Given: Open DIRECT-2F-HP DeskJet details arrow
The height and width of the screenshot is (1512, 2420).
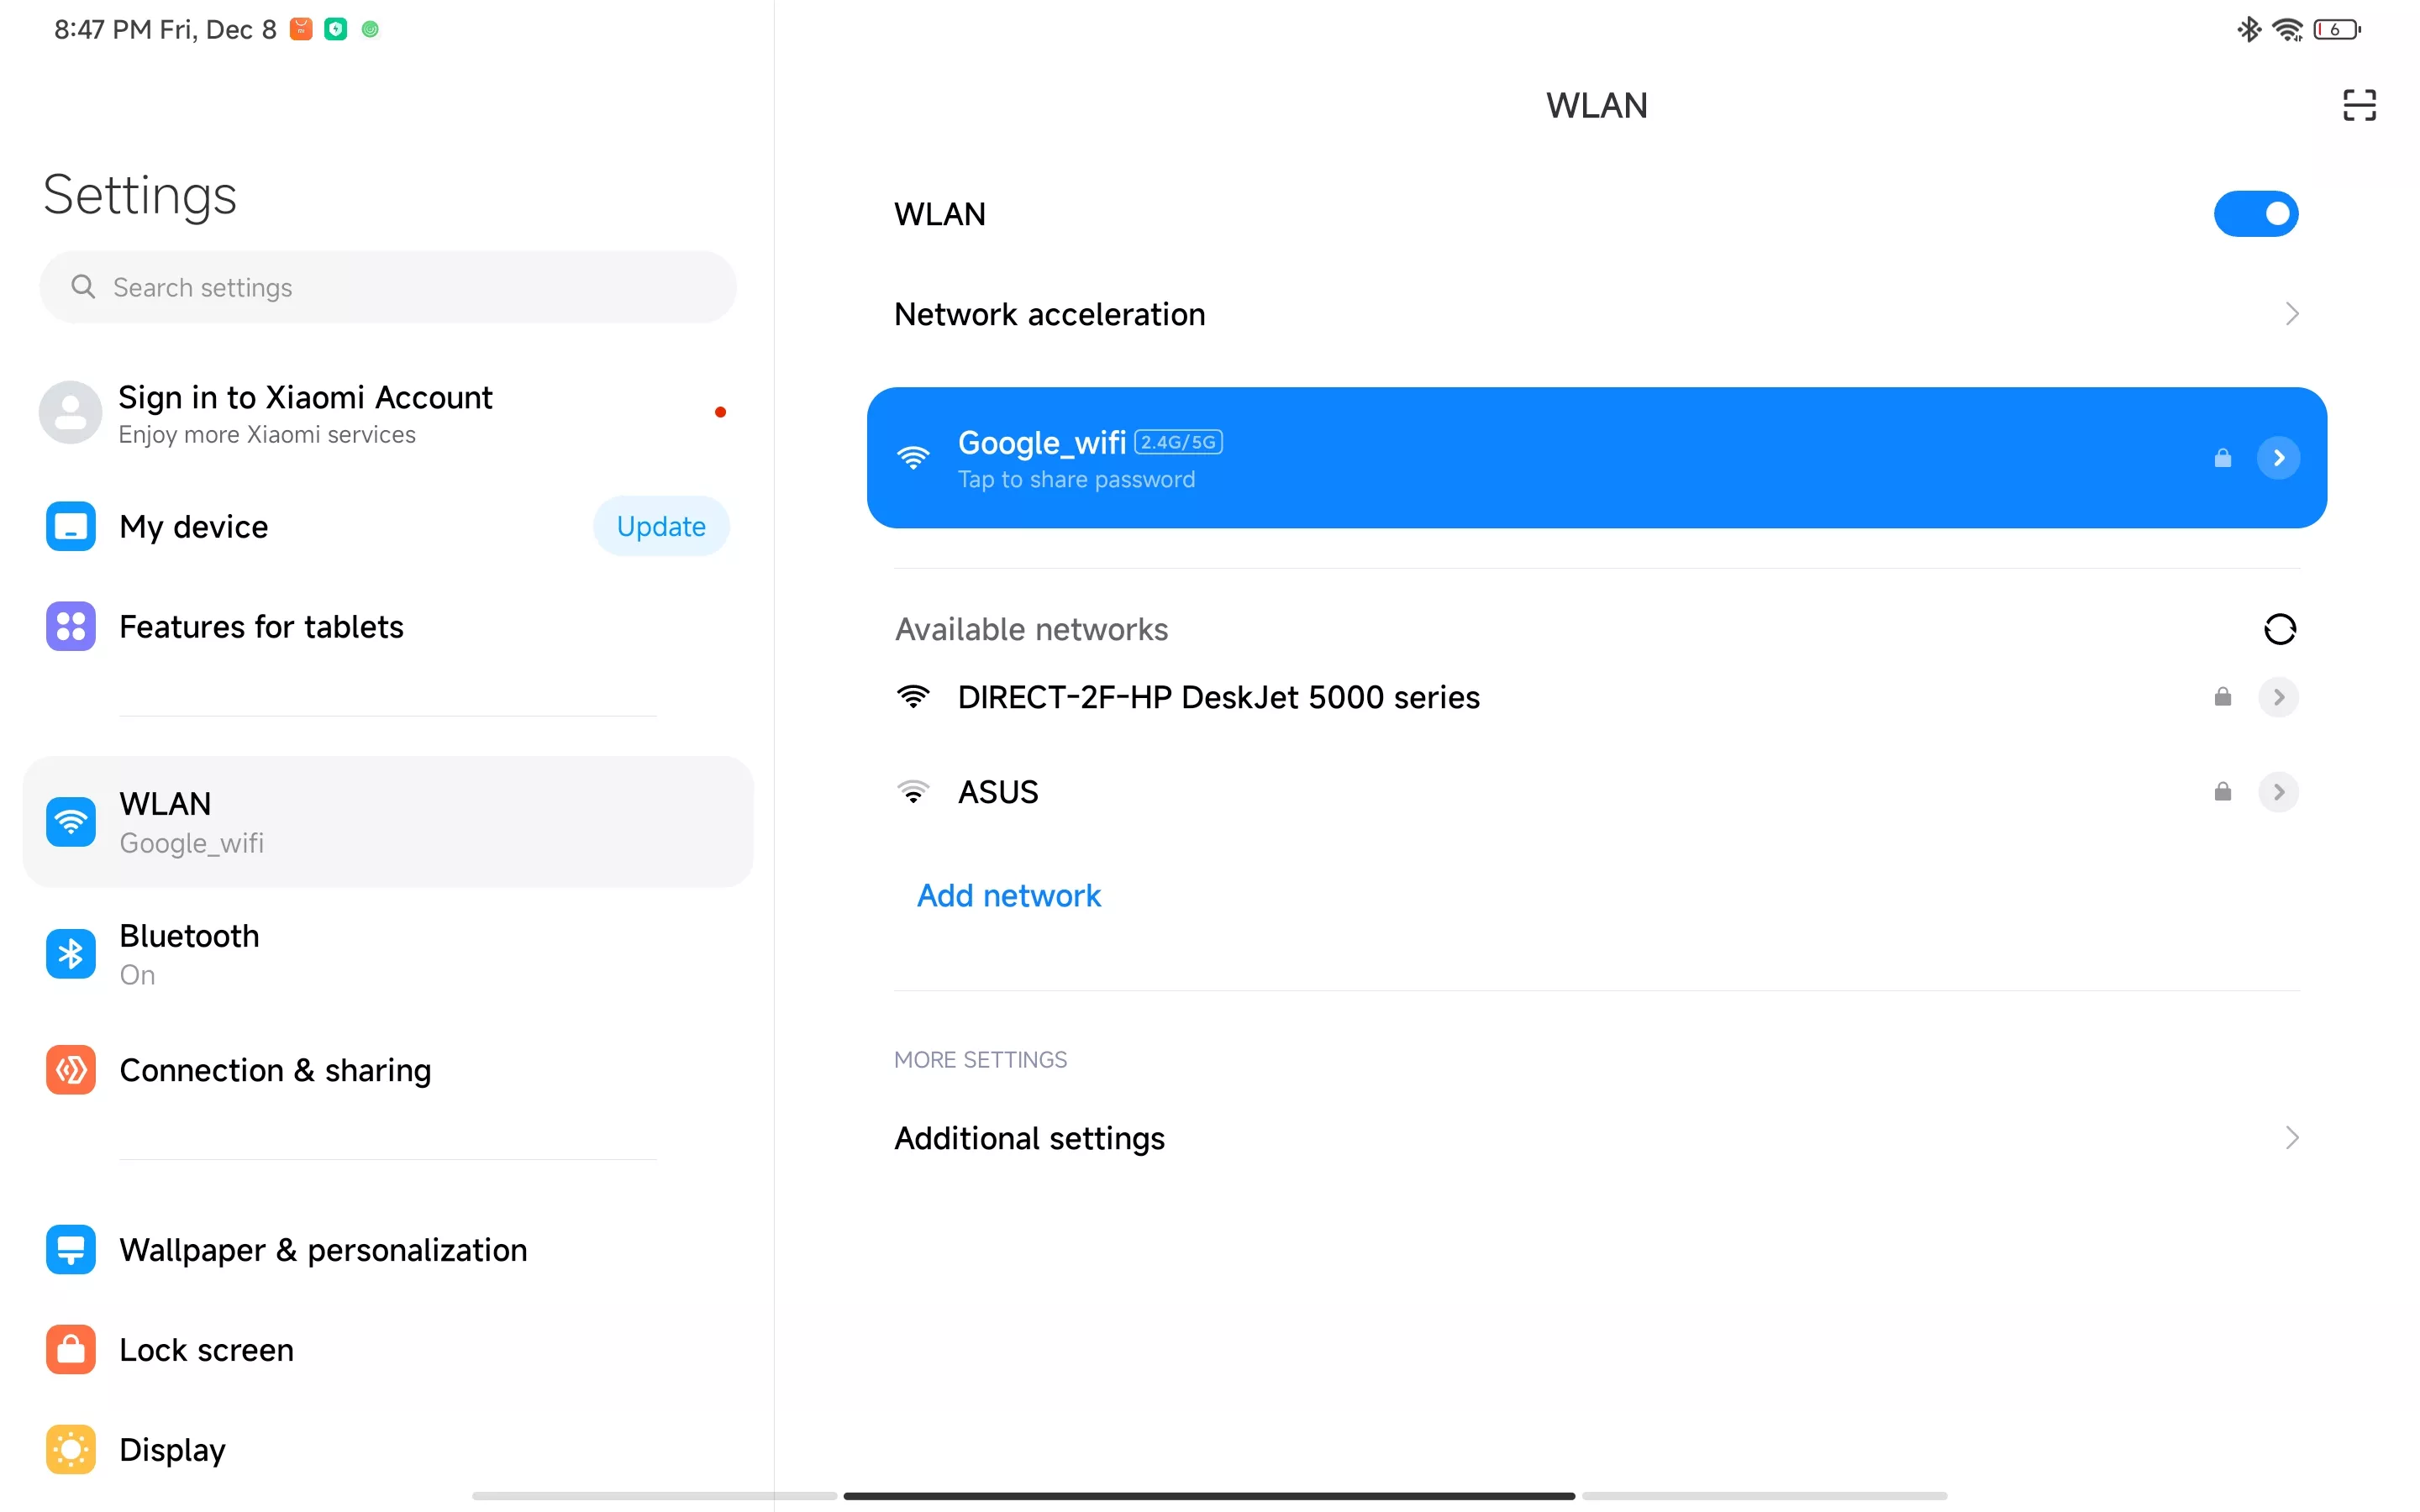Looking at the screenshot, I should pos(2278,696).
